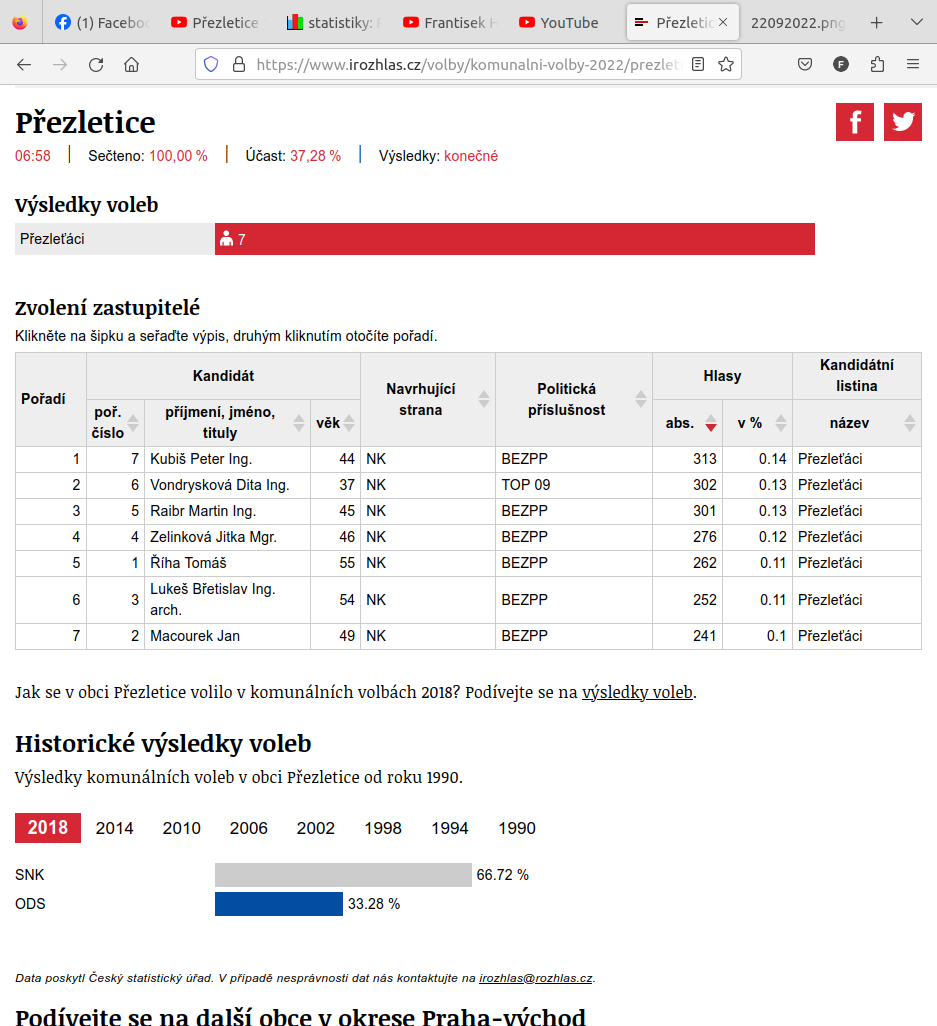Image resolution: width=937 pixels, height=1026 pixels.
Task: Select the 1994 results year
Action: tap(450, 828)
